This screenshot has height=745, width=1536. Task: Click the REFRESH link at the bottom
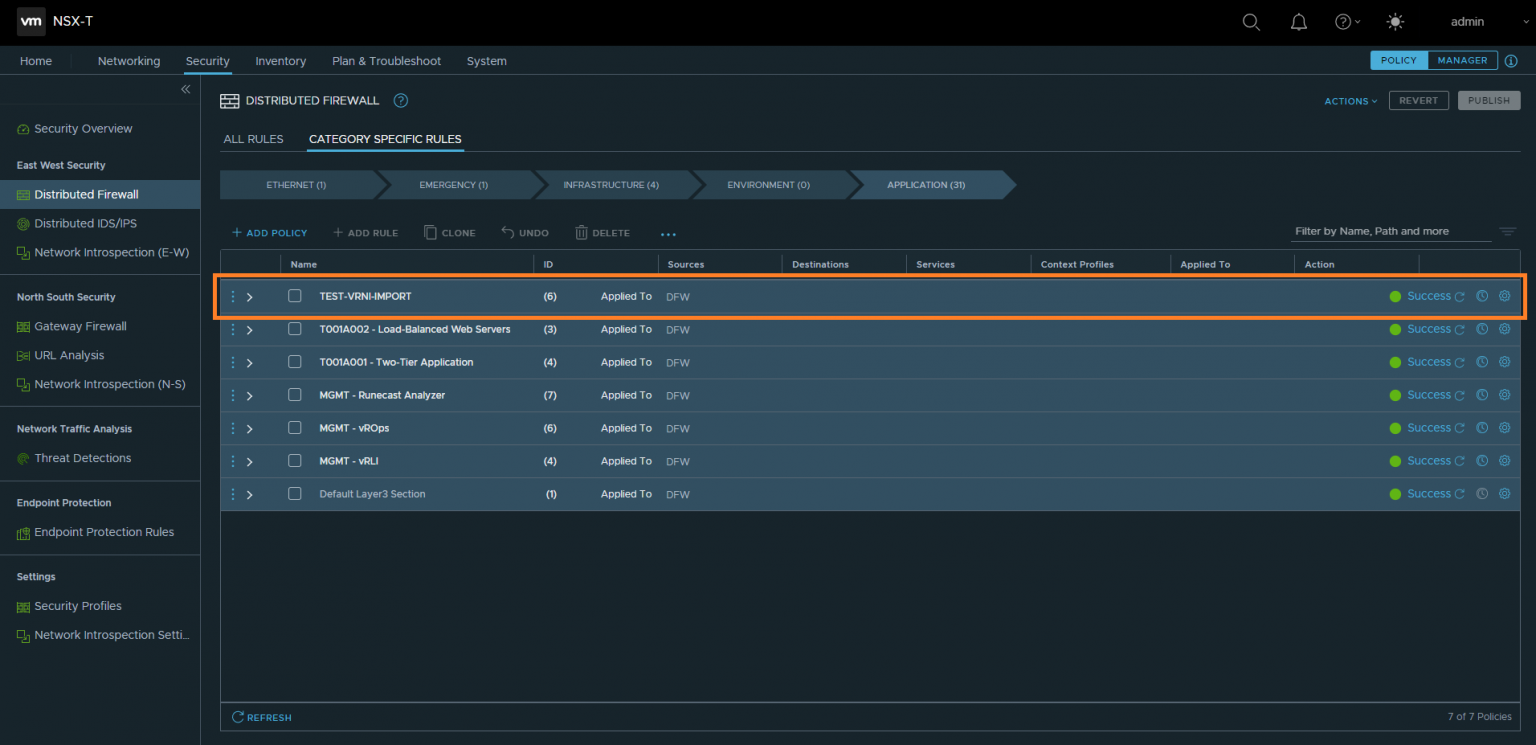(x=261, y=717)
